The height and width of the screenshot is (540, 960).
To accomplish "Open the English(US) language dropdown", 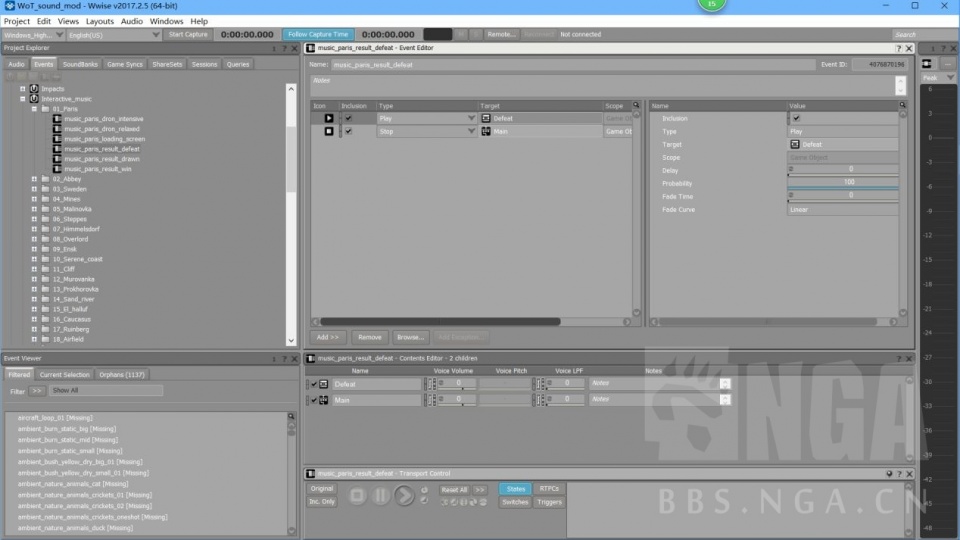I will pyautogui.click(x=114, y=35).
